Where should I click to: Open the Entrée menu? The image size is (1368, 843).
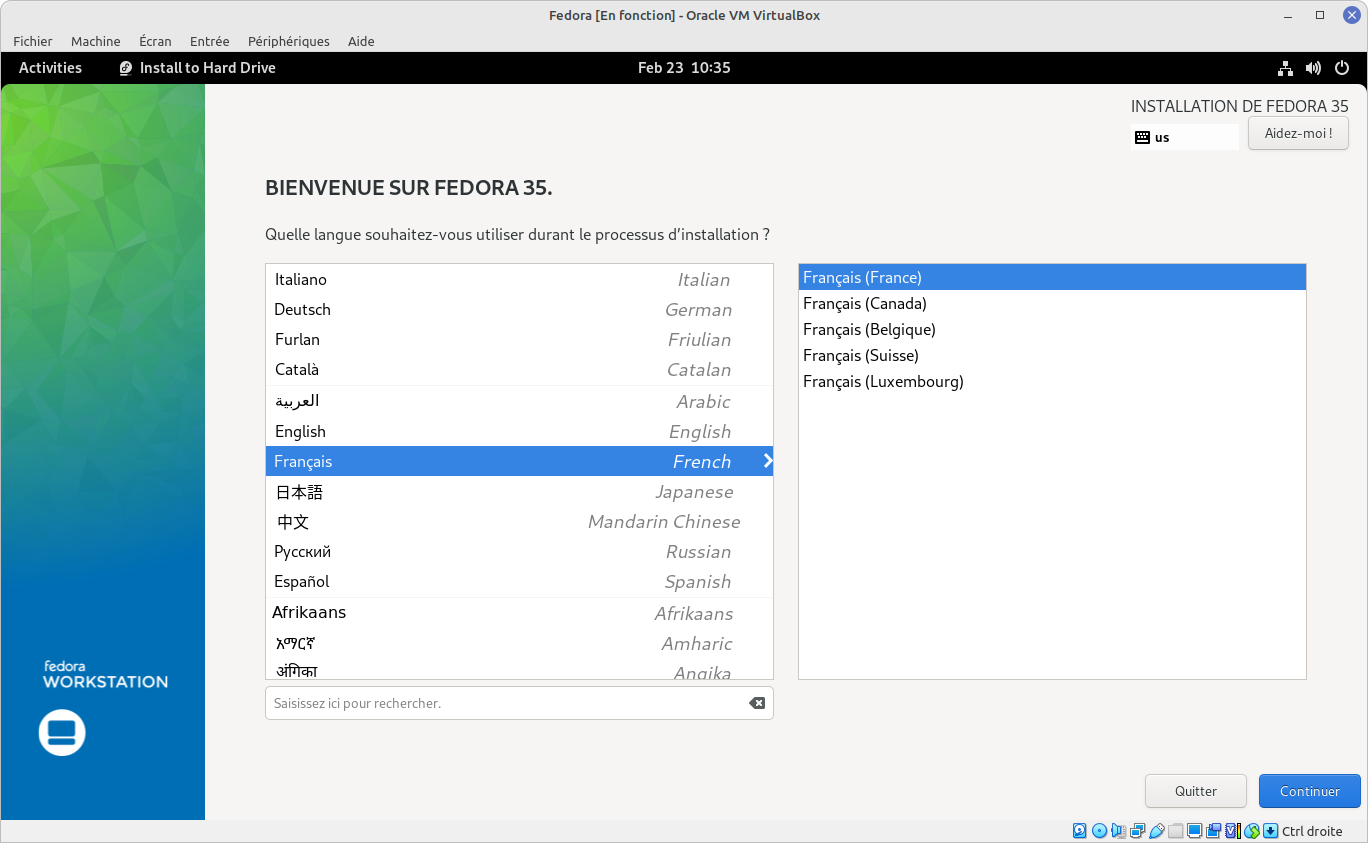click(x=210, y=41)
